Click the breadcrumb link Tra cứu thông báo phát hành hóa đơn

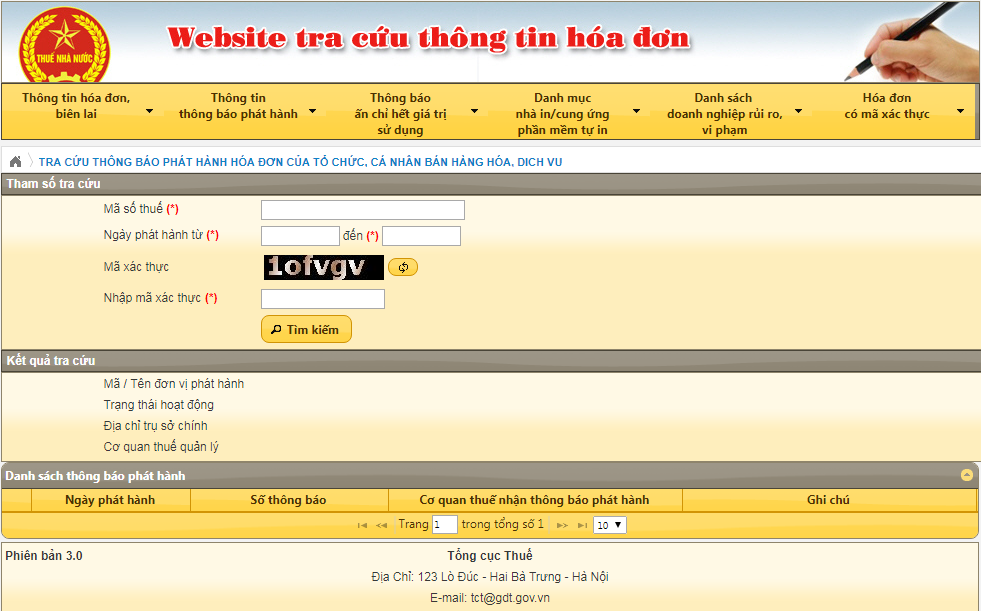coord(300,162)
